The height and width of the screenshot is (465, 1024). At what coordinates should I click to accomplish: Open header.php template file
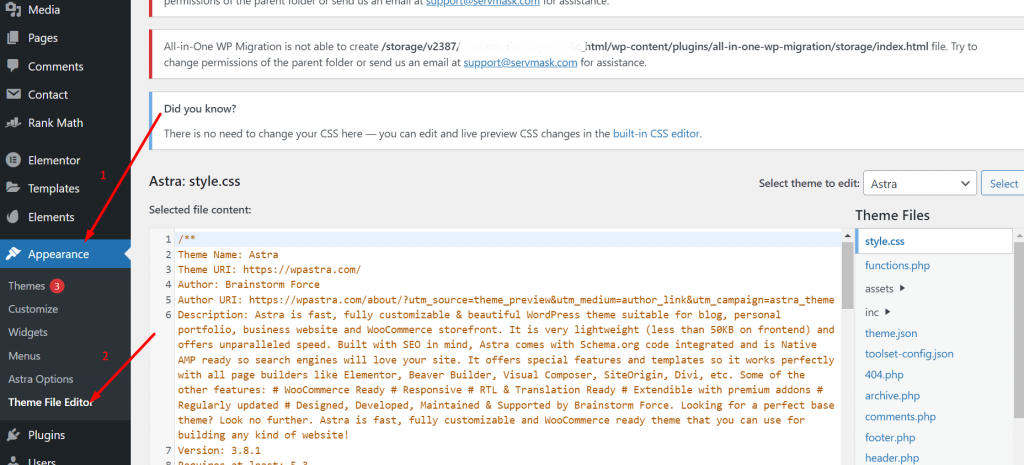click(x=892, y=458)
